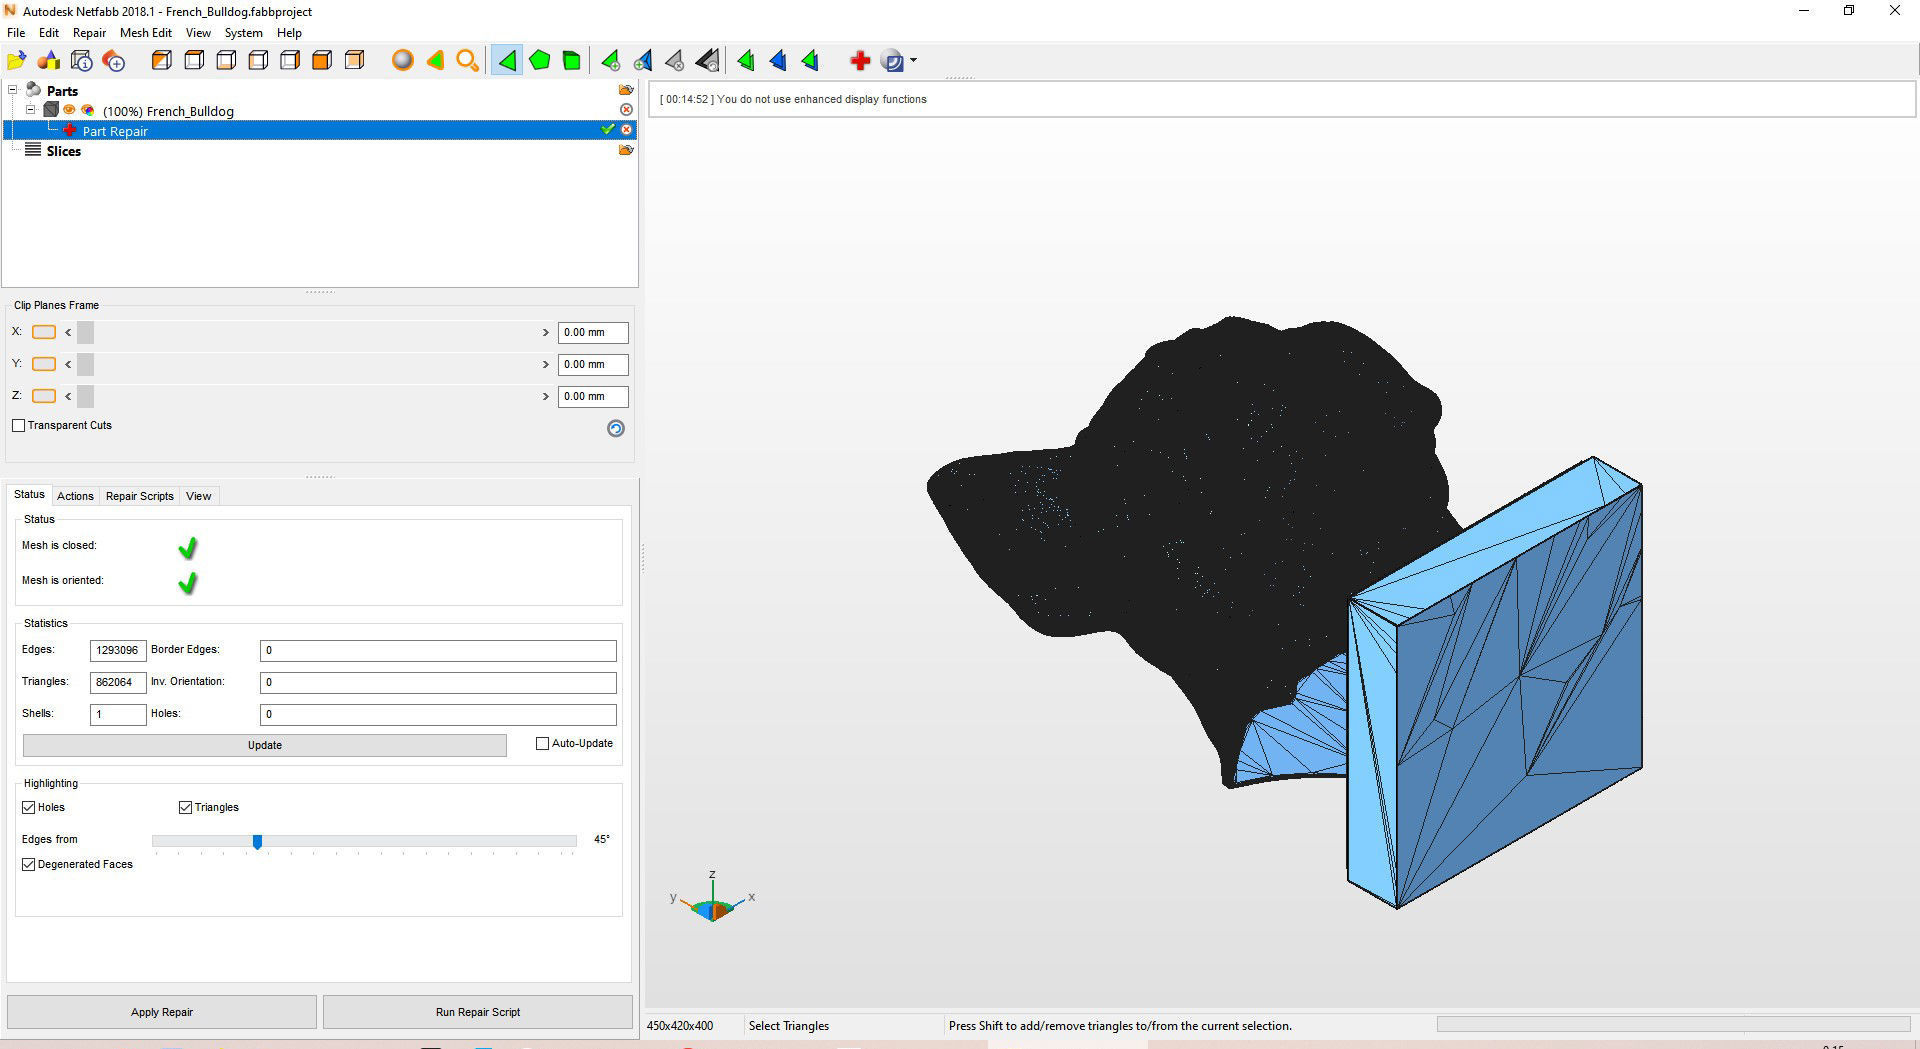Image resolution: width=1920 pixels, height=1049 pixels.
Task: Open a project with the yellow folder icon
Action: [x=17, y=61]
